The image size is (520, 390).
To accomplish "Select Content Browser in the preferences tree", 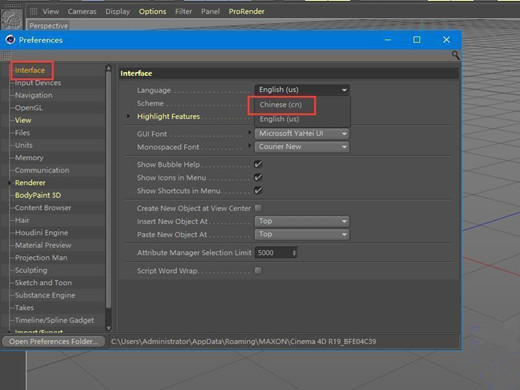I will pyautogui.click(x=43, y=208).
